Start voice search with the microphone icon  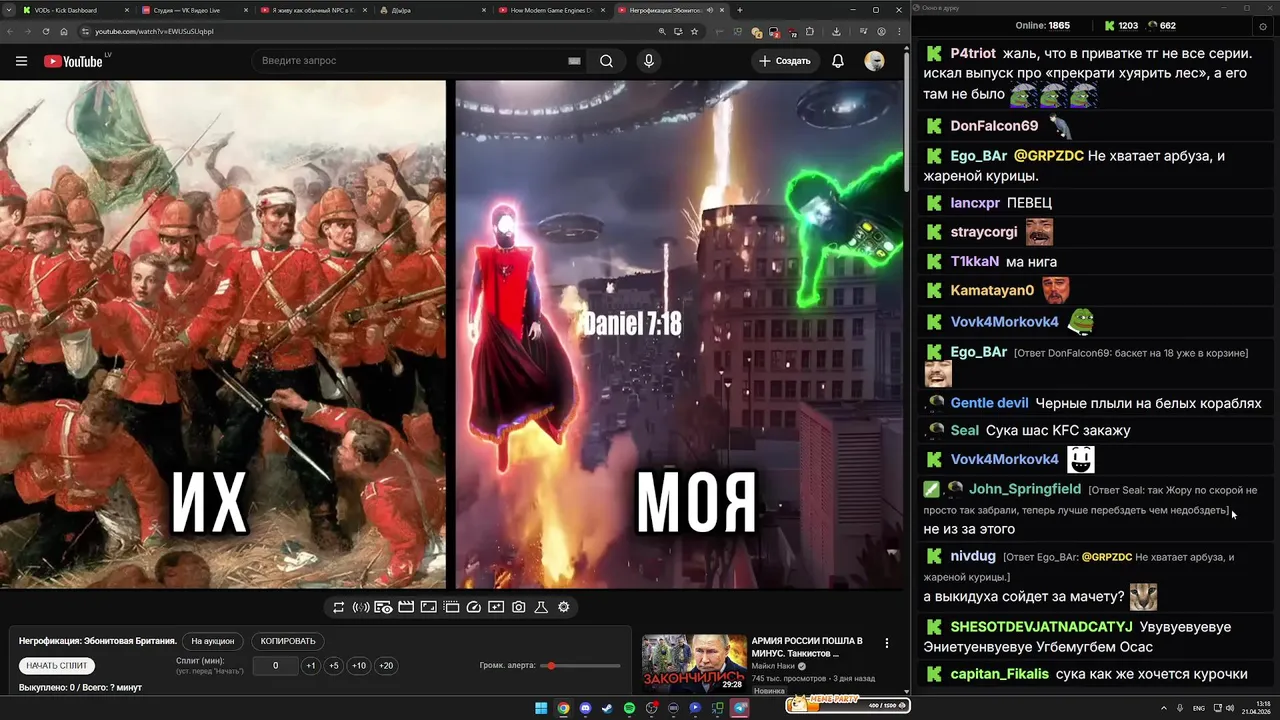click(x=649, y=61)
